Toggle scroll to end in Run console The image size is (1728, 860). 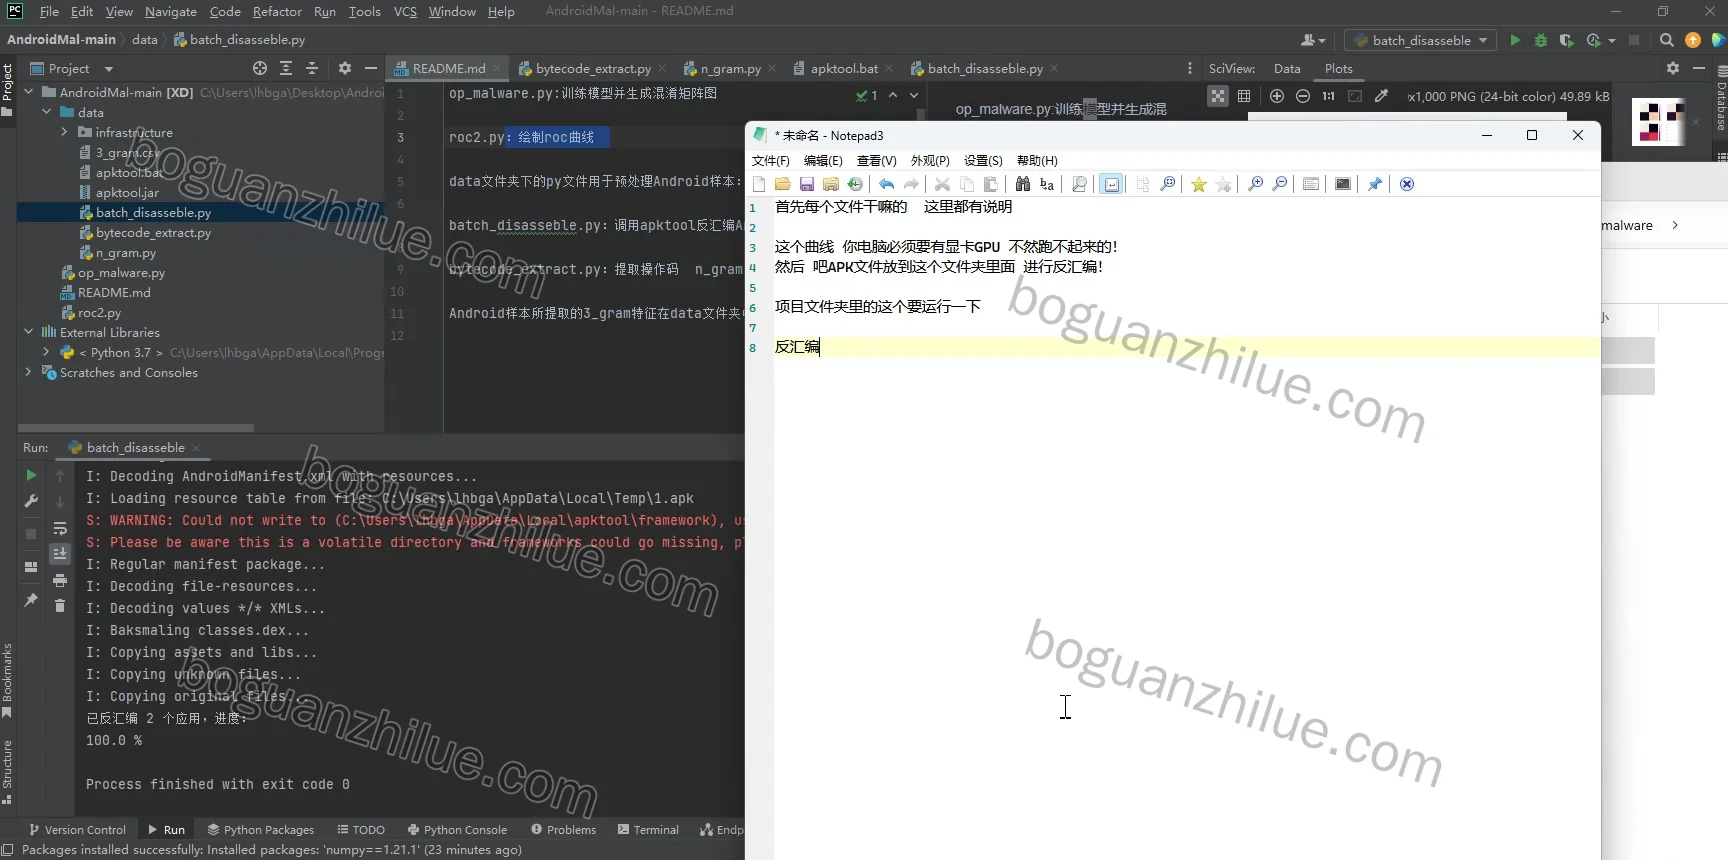(x=60, y=553)
